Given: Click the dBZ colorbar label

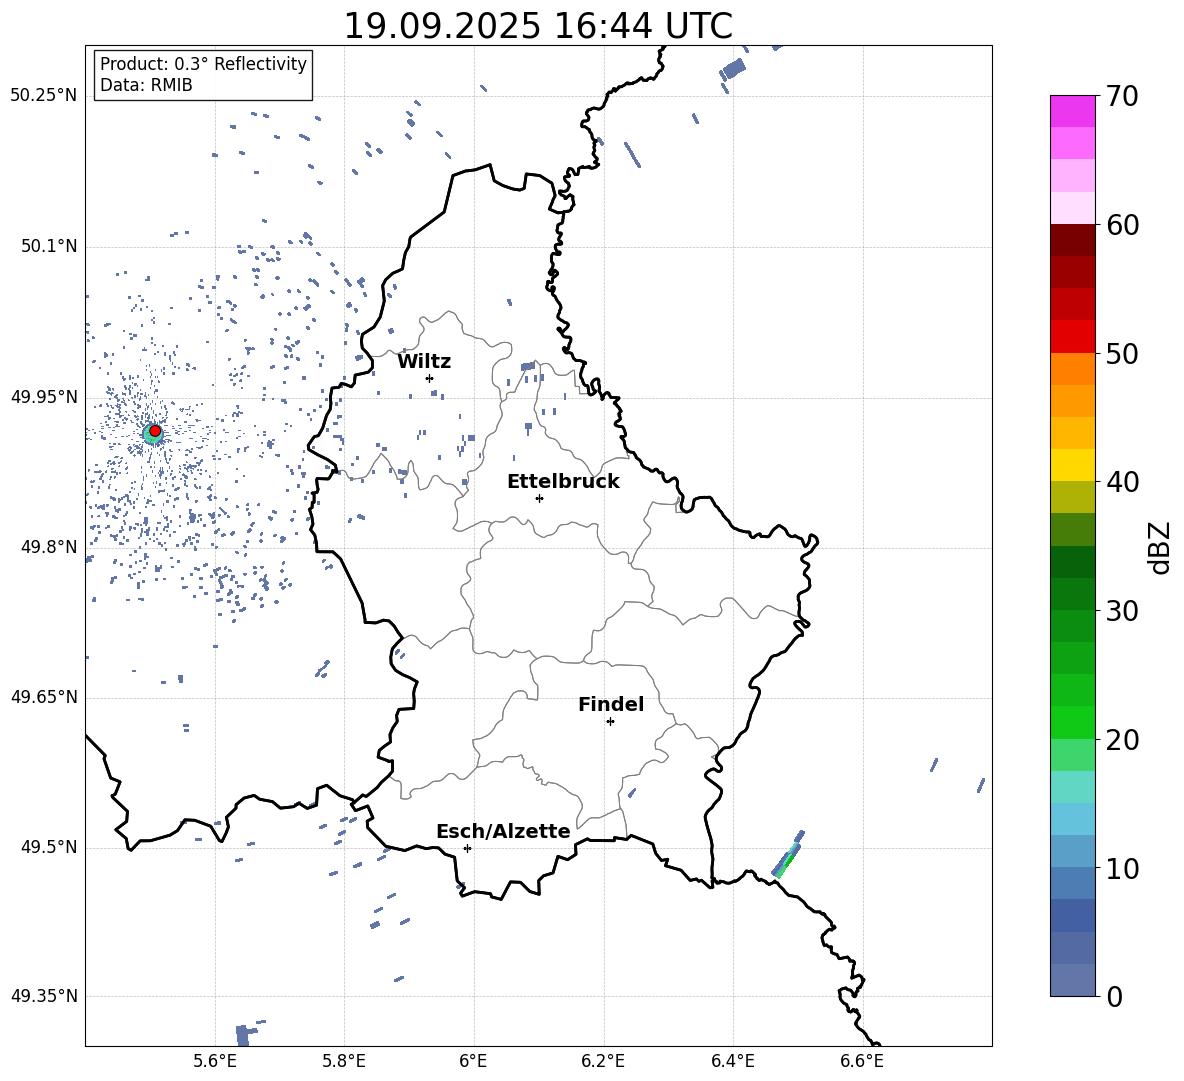Looking at the screenshot, I should [1159, 547].
